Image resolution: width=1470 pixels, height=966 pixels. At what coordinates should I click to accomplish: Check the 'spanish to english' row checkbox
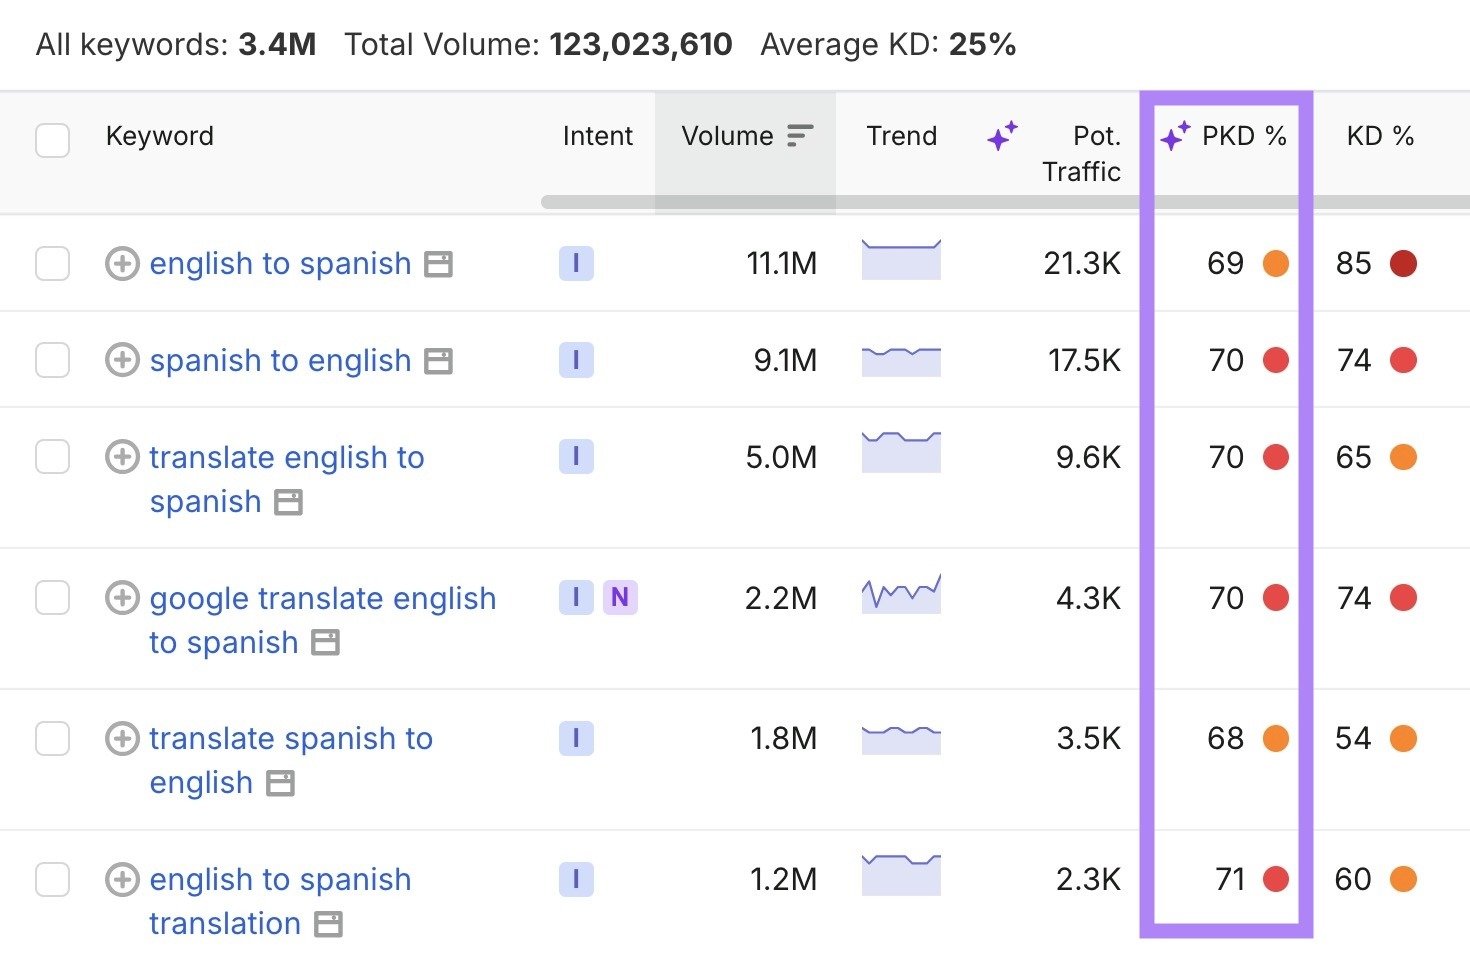tap(52, 360)
